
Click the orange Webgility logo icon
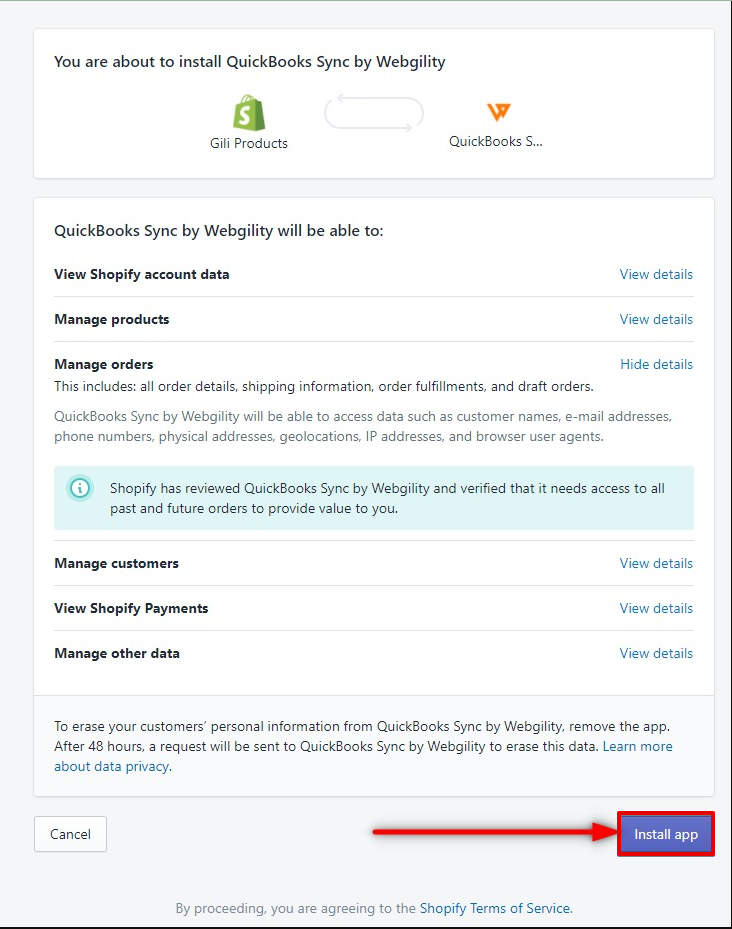(x=498, y=111)
